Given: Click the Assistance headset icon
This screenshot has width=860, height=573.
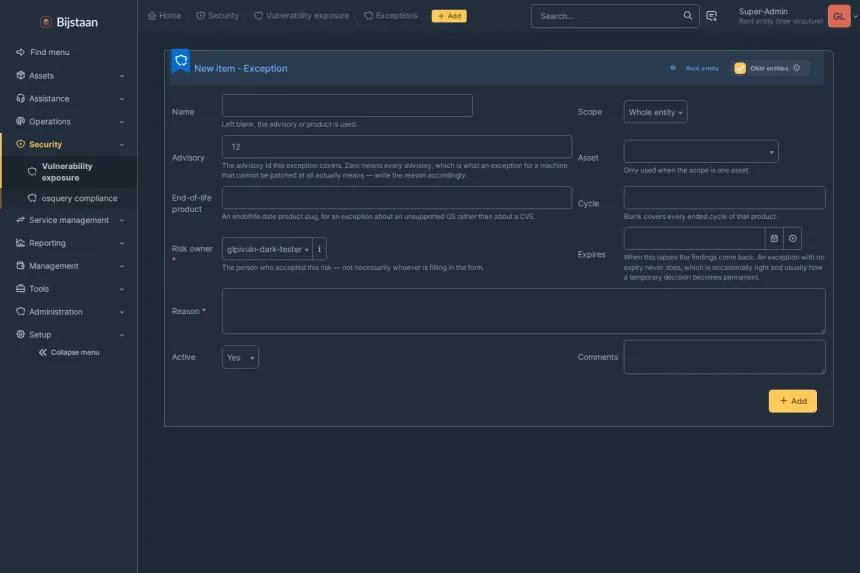Looking at the screenshot, I should [21, 98].
